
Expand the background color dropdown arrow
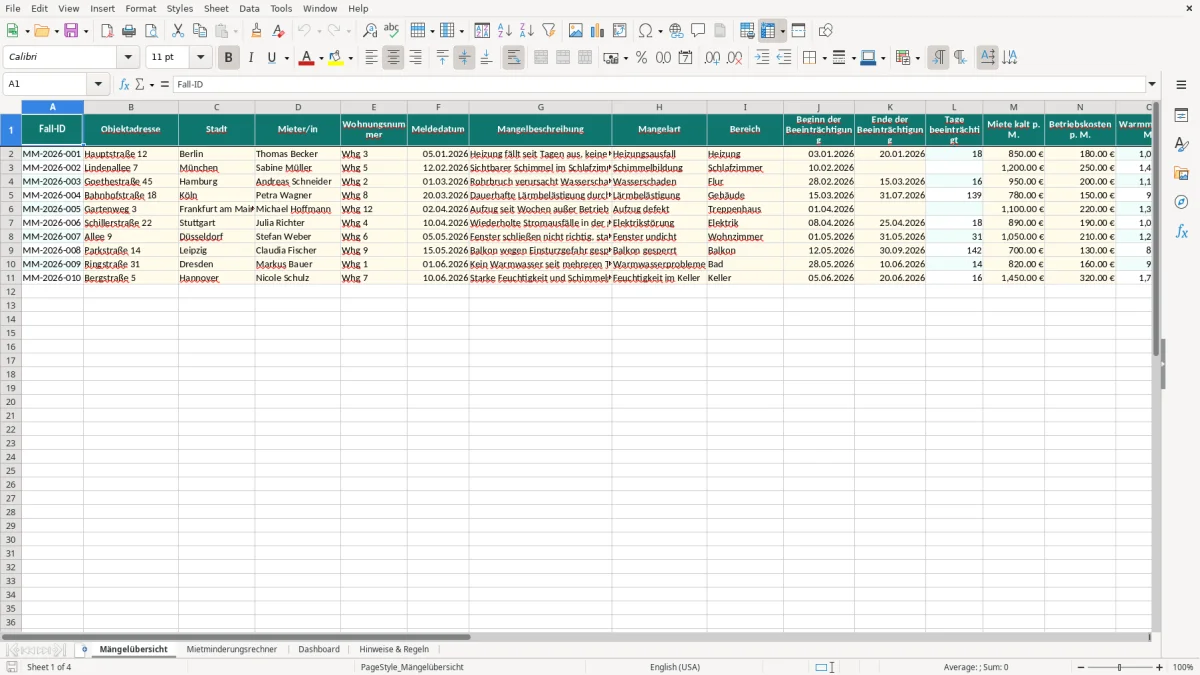pos(351,58)
